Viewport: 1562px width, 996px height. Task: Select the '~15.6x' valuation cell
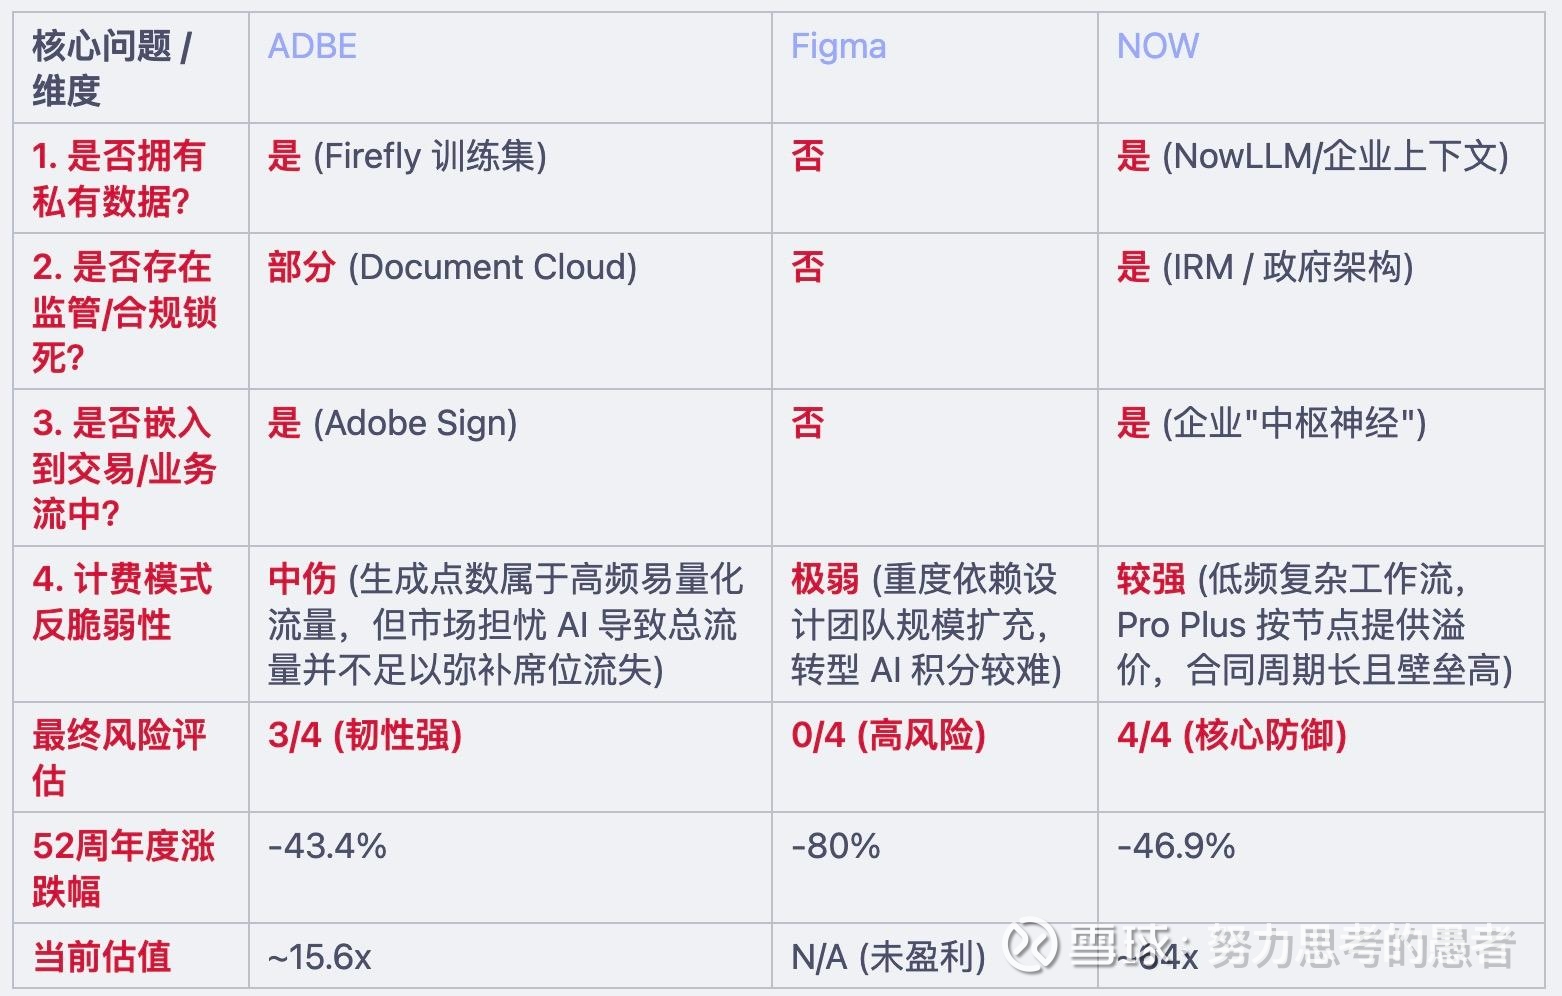[319, 957]
